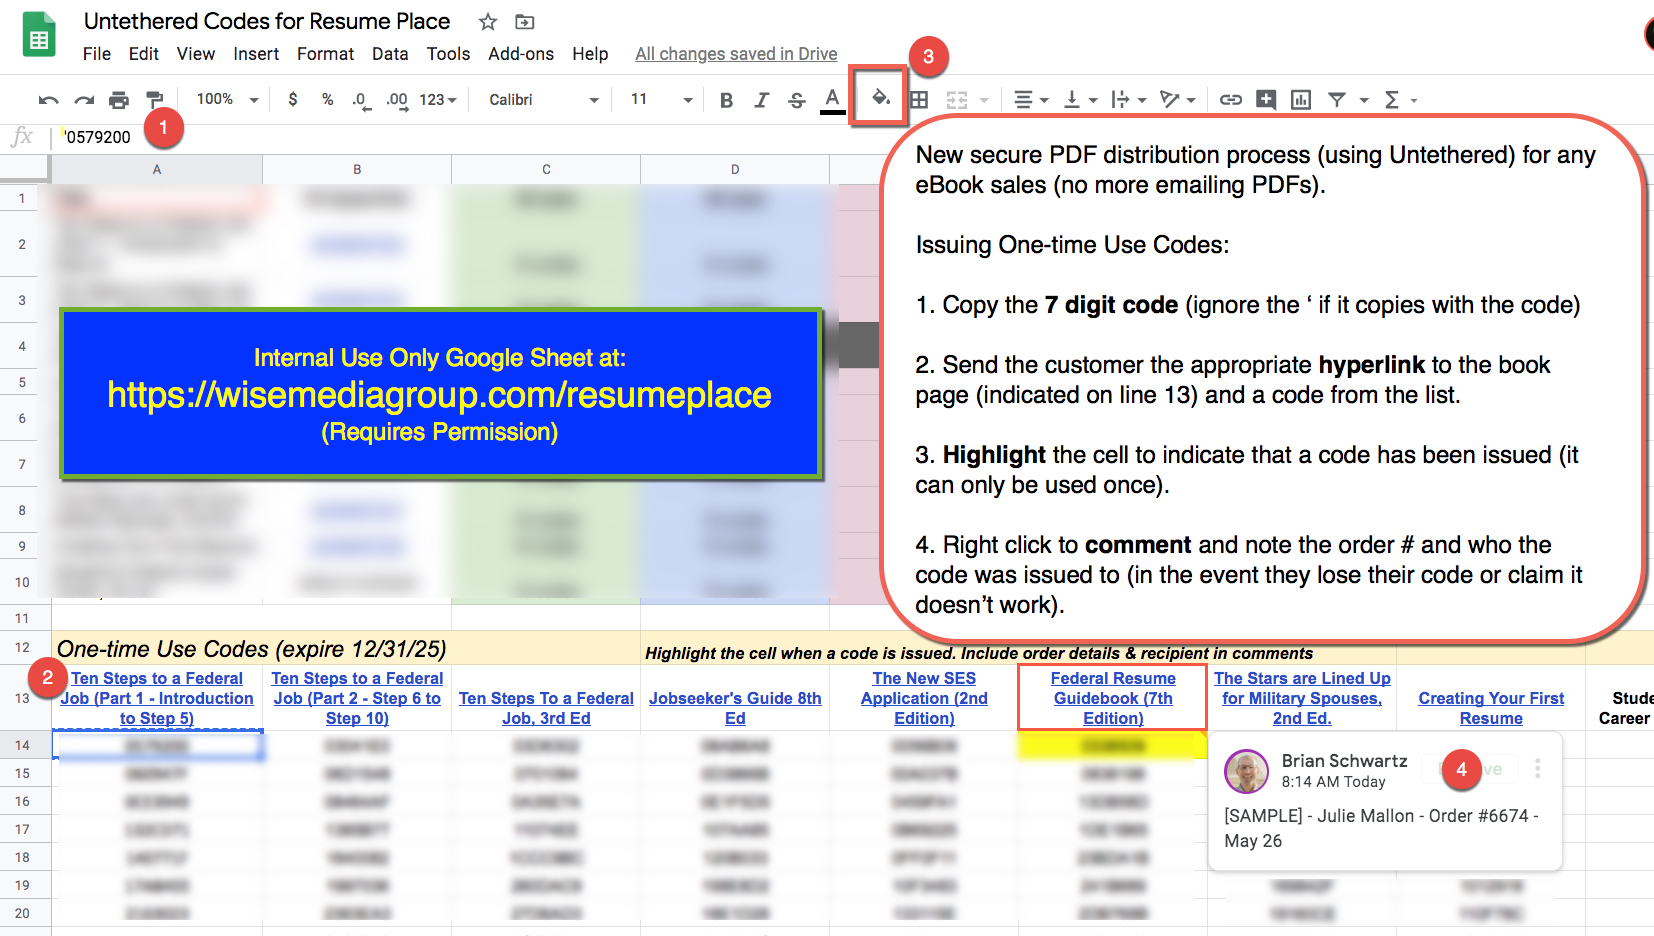Open horizontal align dropdown

pos(1031,100)
